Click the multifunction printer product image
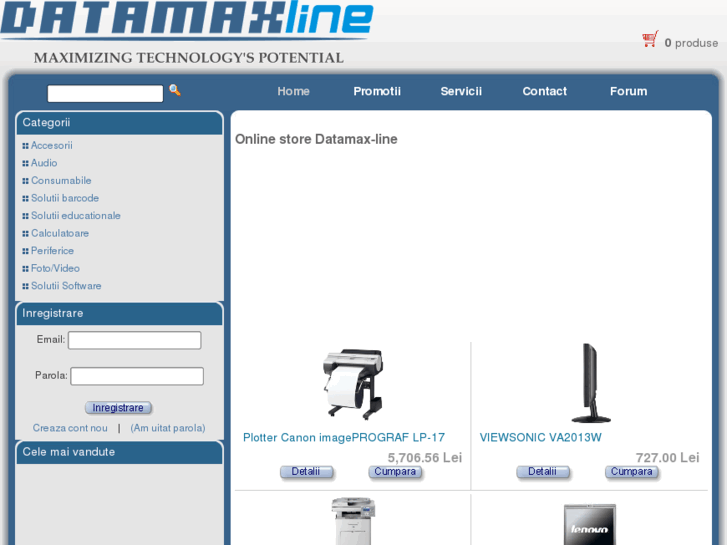Image resolution: width=727 pixels, height=545 pixels. [x=353, y=520]
